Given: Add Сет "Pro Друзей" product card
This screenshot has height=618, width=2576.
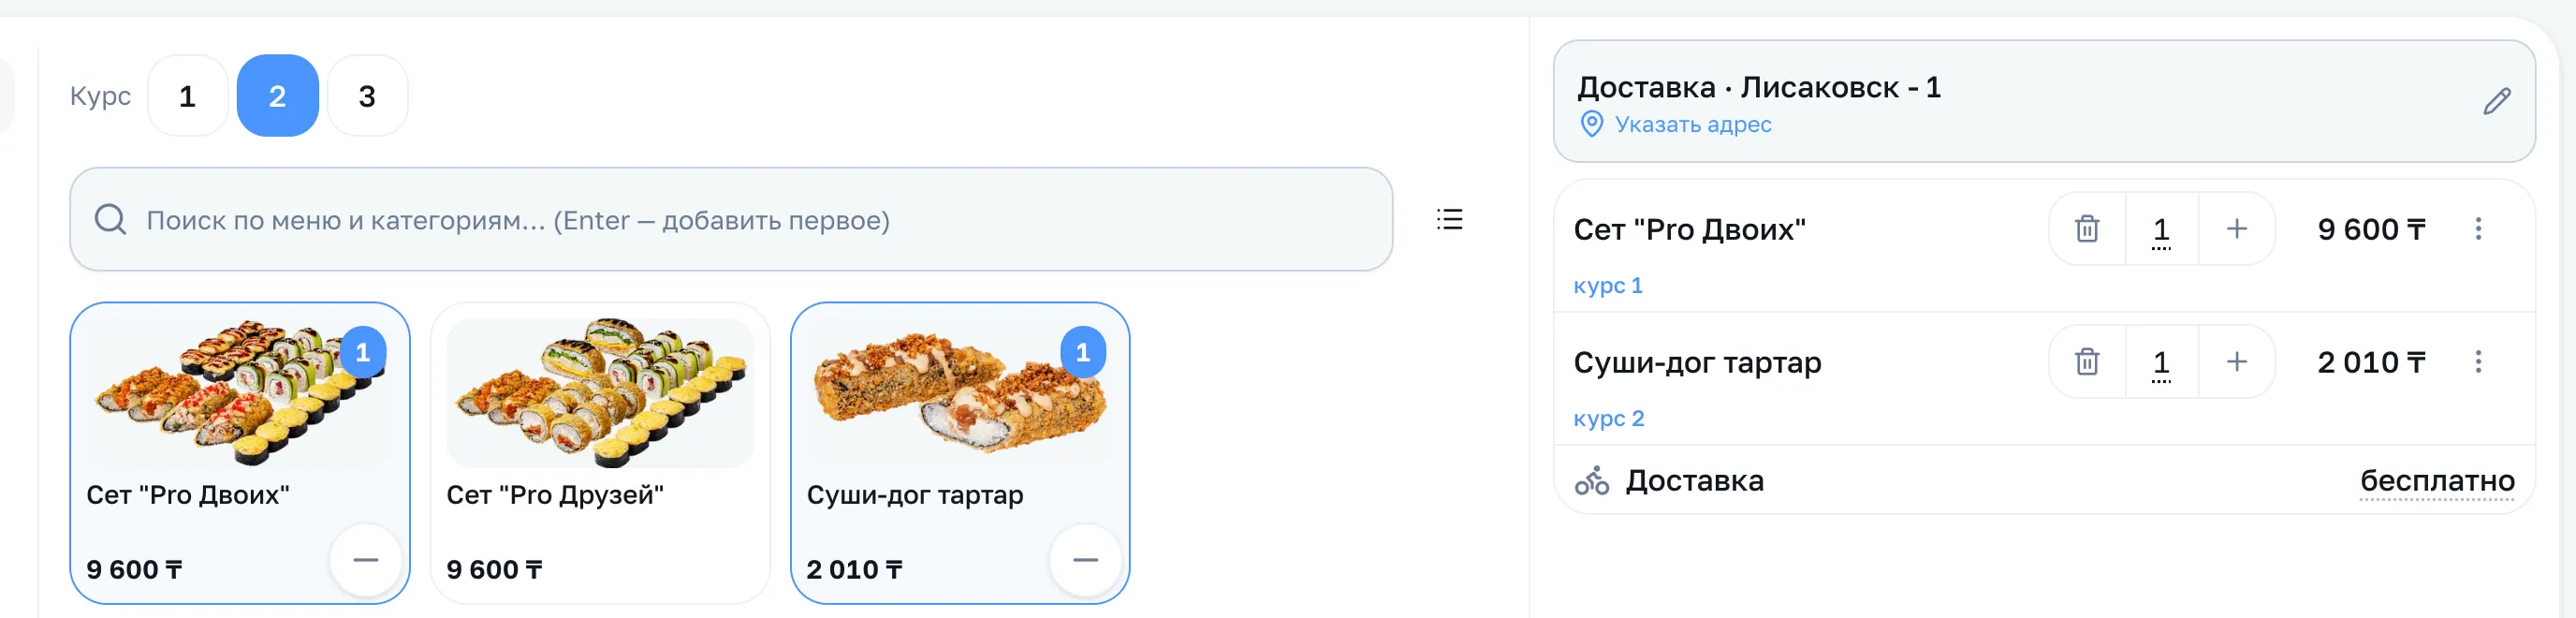Looking at the screenshot, I should [x=600, y=453].
